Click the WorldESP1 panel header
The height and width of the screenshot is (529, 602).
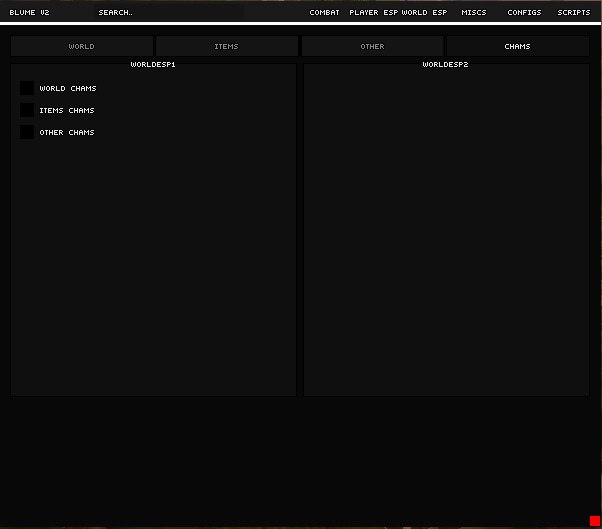click(x=153, y=64)
